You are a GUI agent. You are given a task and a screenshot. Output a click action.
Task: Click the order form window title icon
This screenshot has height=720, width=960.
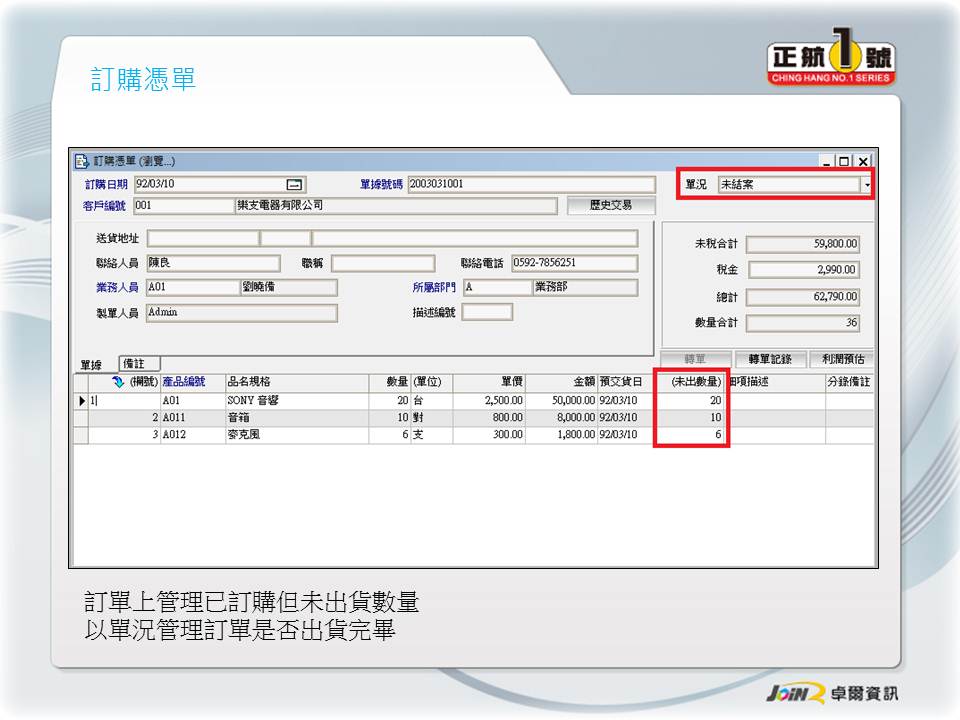tap(82, 161)
